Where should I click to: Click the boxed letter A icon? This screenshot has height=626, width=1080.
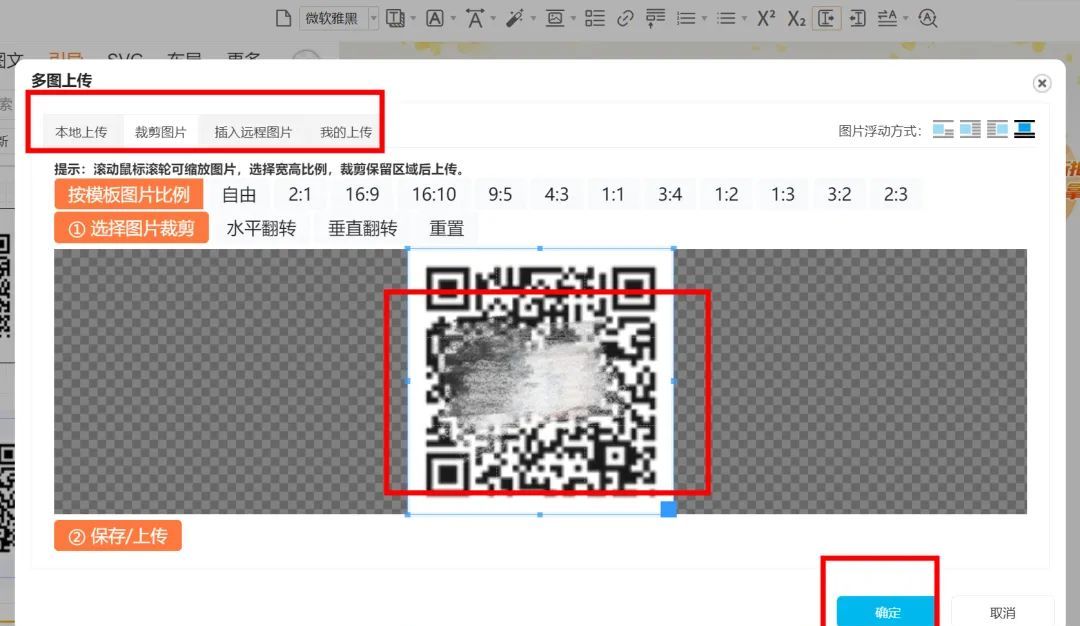[435, 18]
